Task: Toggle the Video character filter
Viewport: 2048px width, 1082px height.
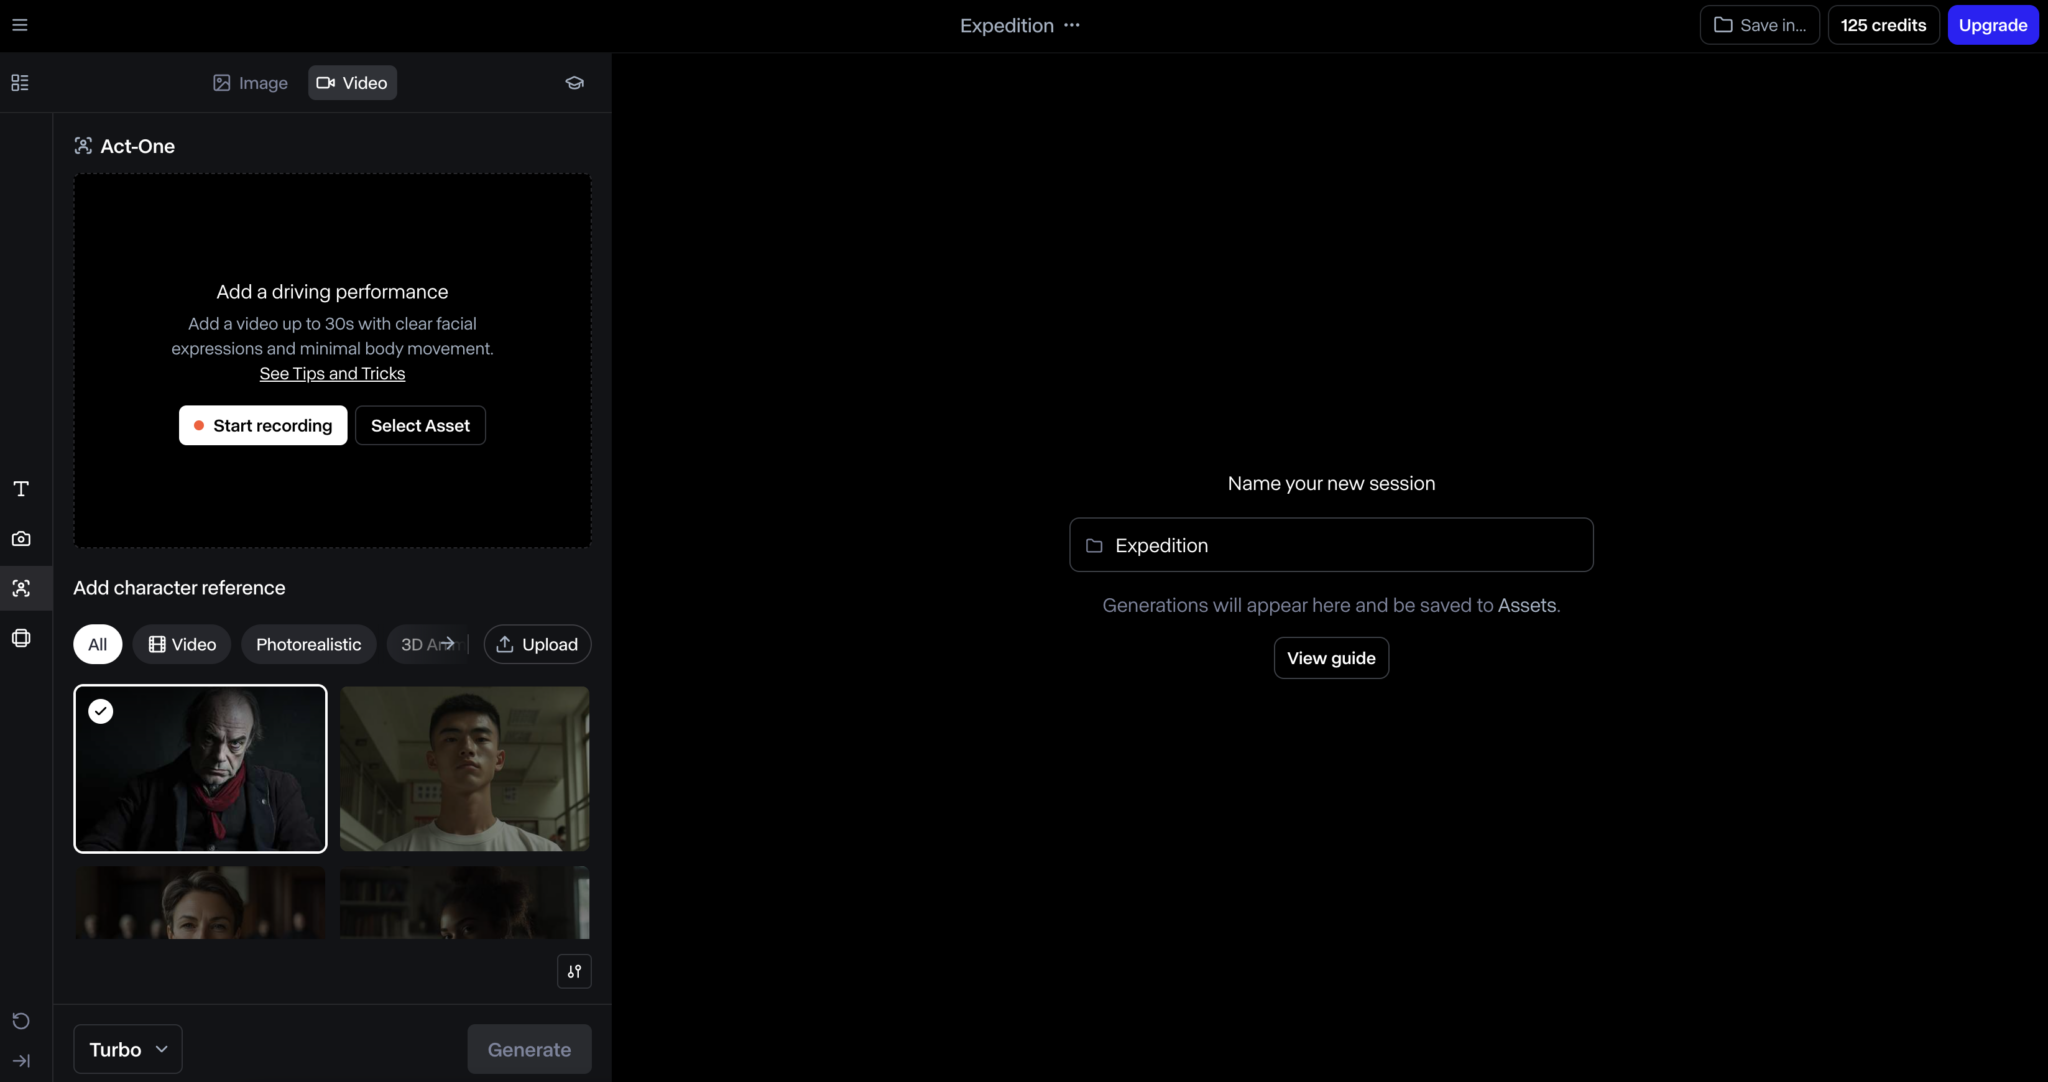Action: [x=181, y=644]
